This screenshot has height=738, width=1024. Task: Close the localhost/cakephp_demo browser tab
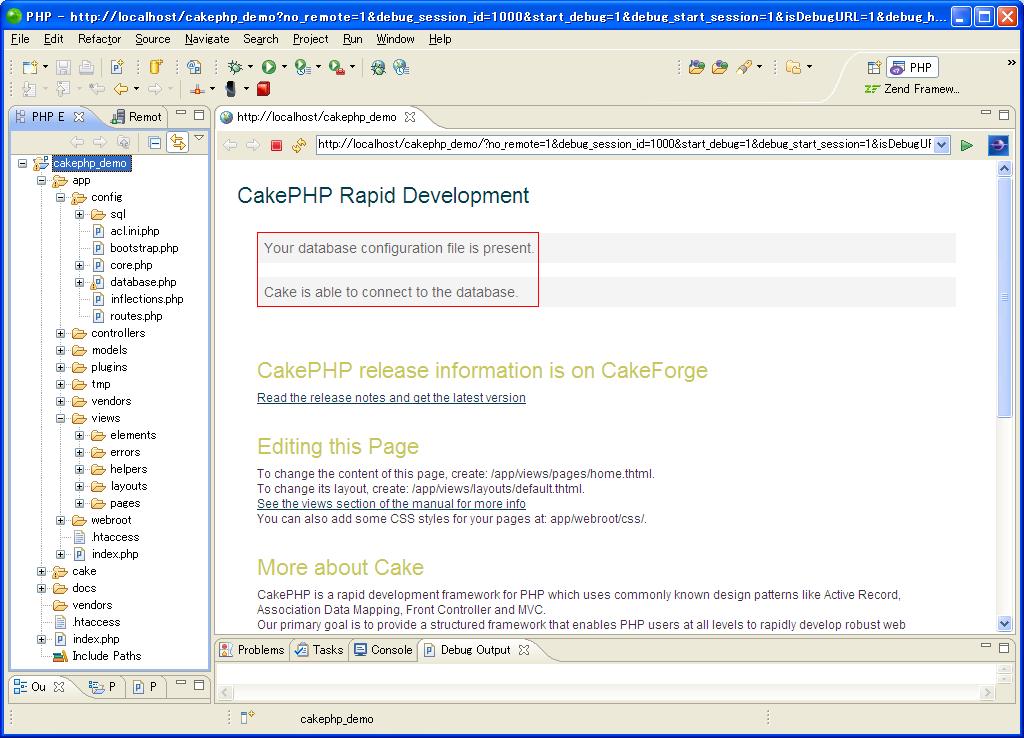(x=409, y=117)
